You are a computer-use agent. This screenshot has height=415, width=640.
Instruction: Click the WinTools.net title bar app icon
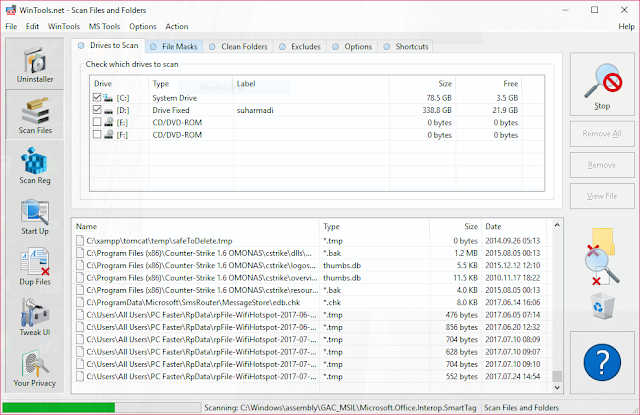(11, 10)
